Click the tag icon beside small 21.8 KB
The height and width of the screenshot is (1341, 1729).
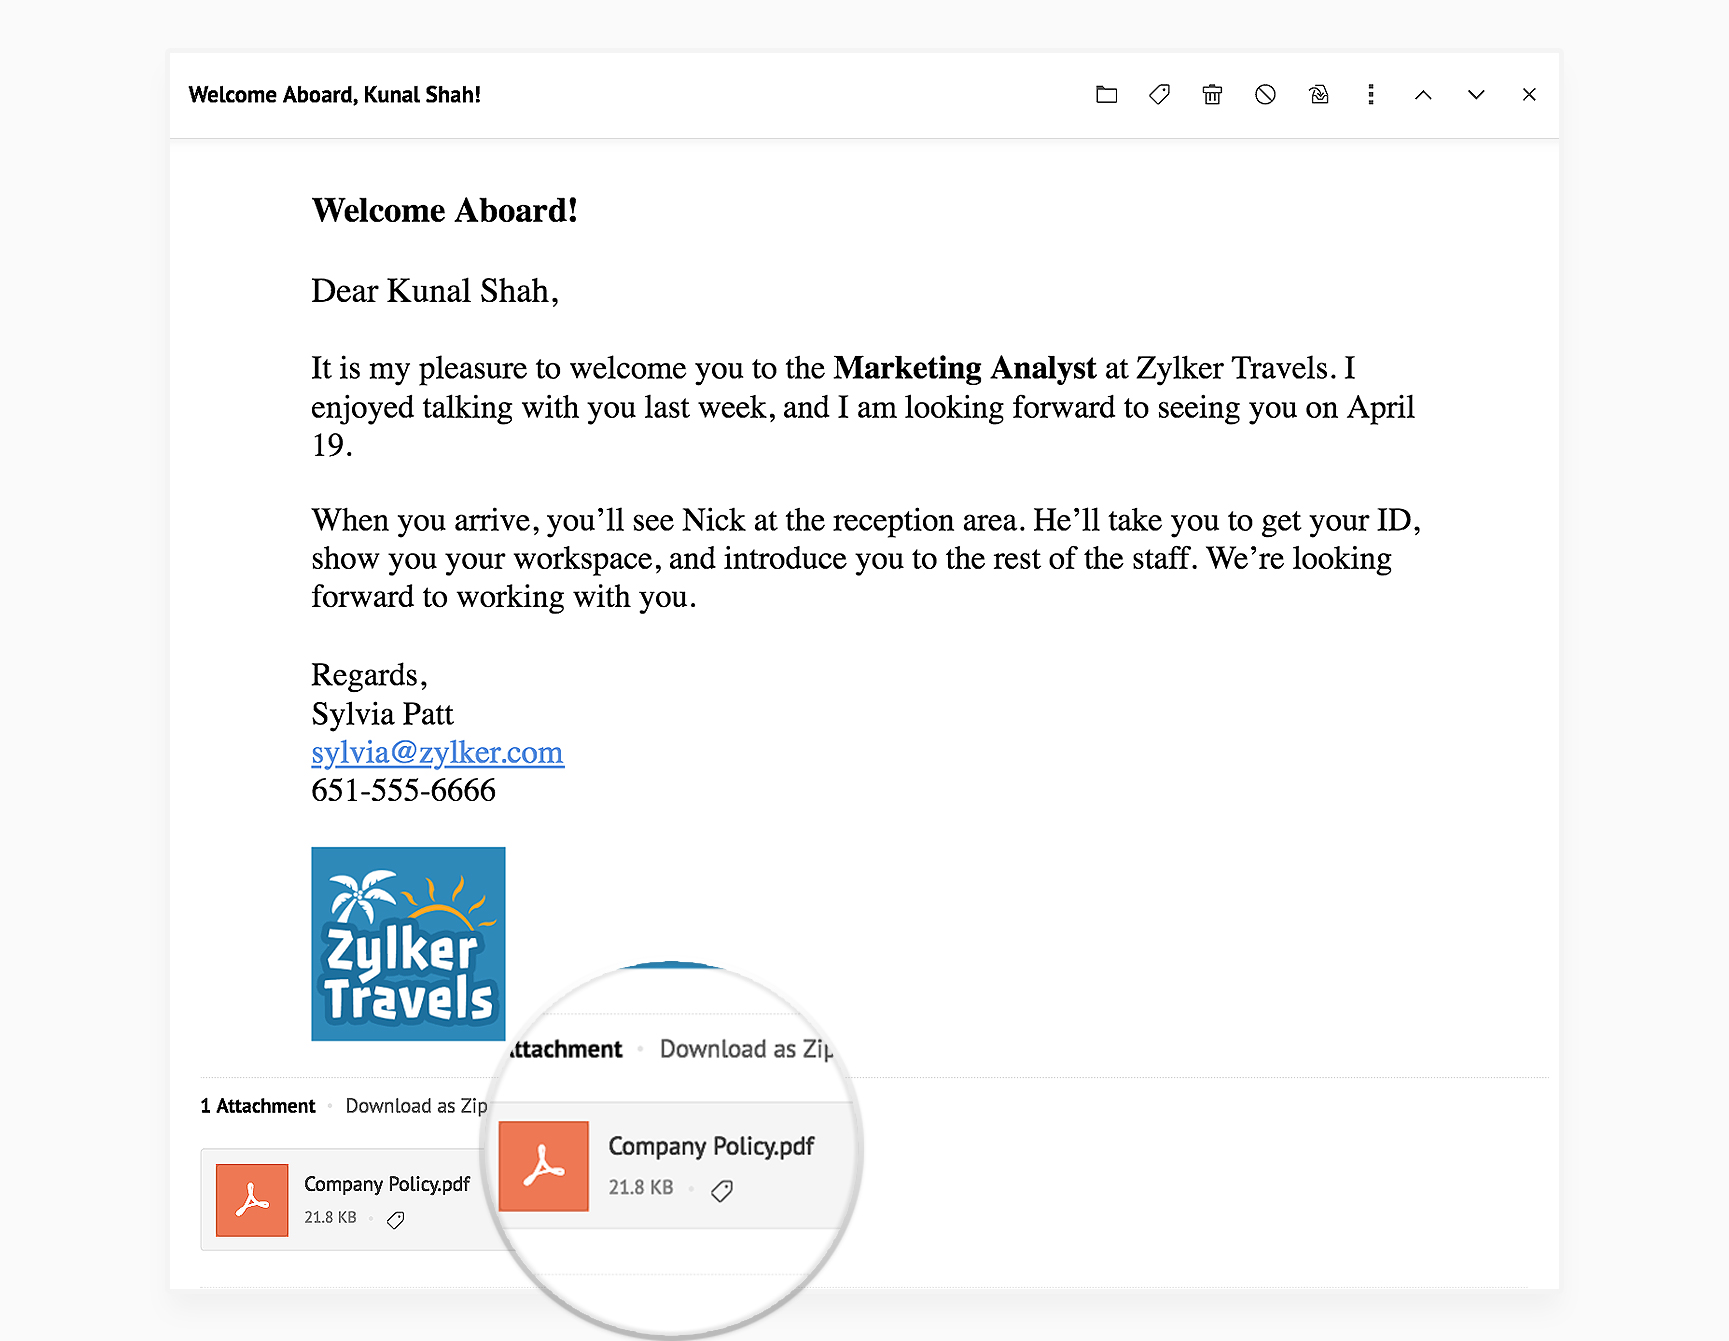396,1220
